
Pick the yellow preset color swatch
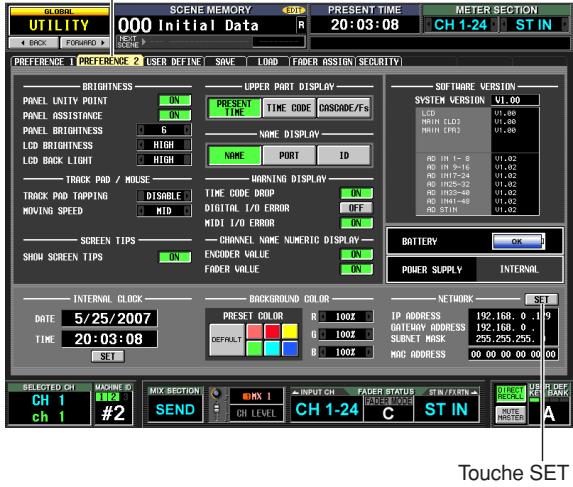[290, 332]
